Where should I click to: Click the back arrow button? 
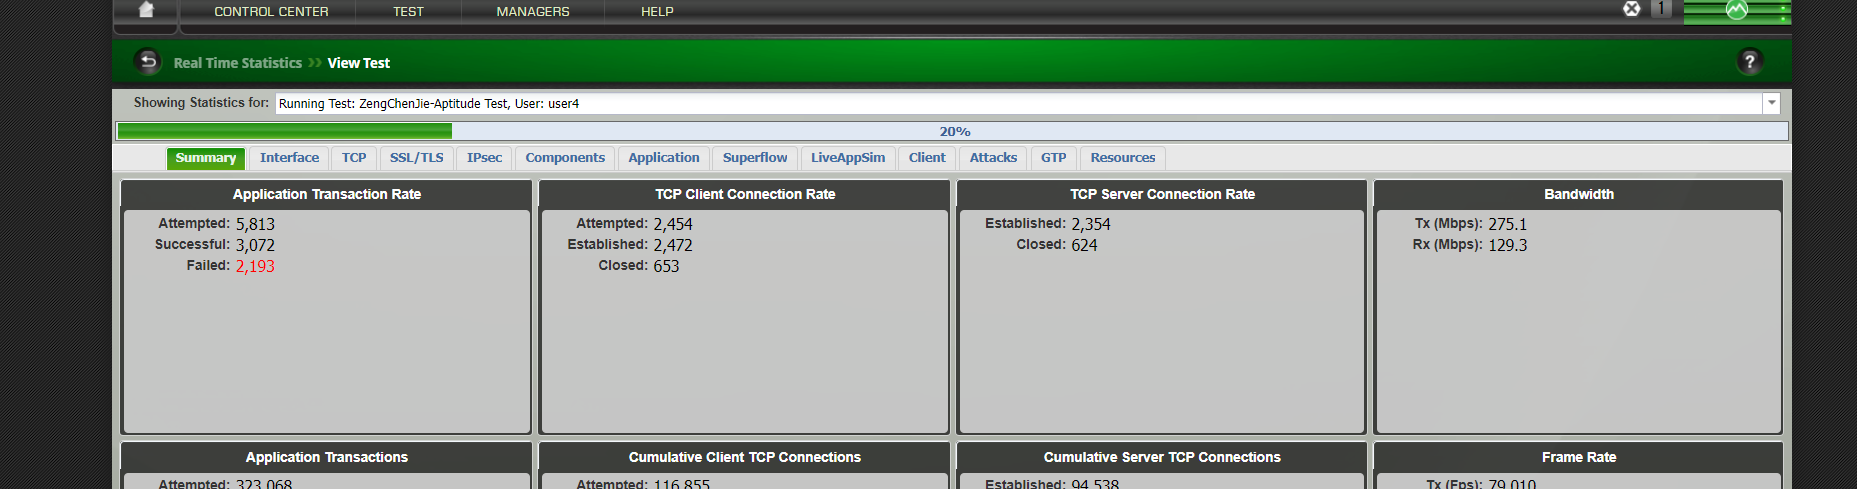click(x=148, y=62)
